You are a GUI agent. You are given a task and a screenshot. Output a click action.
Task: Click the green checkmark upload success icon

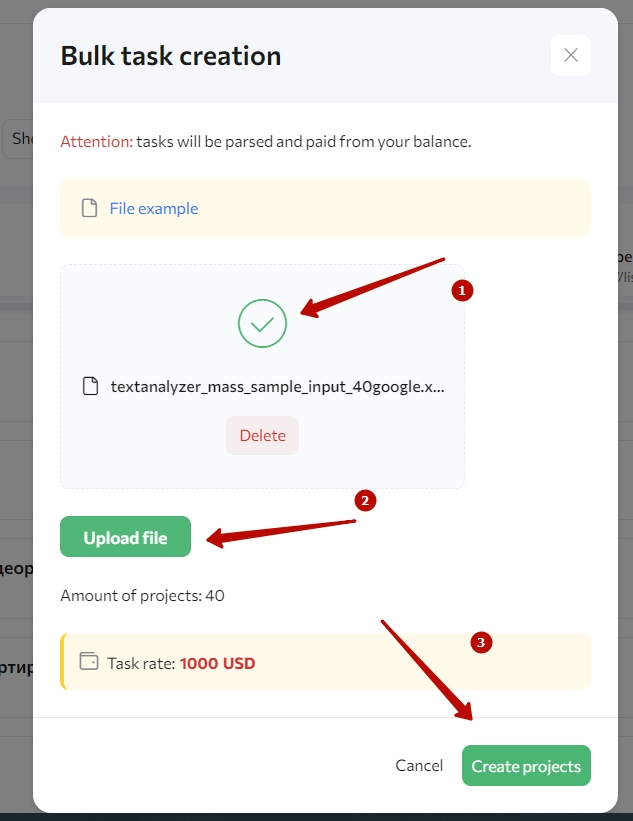(262, 323)
